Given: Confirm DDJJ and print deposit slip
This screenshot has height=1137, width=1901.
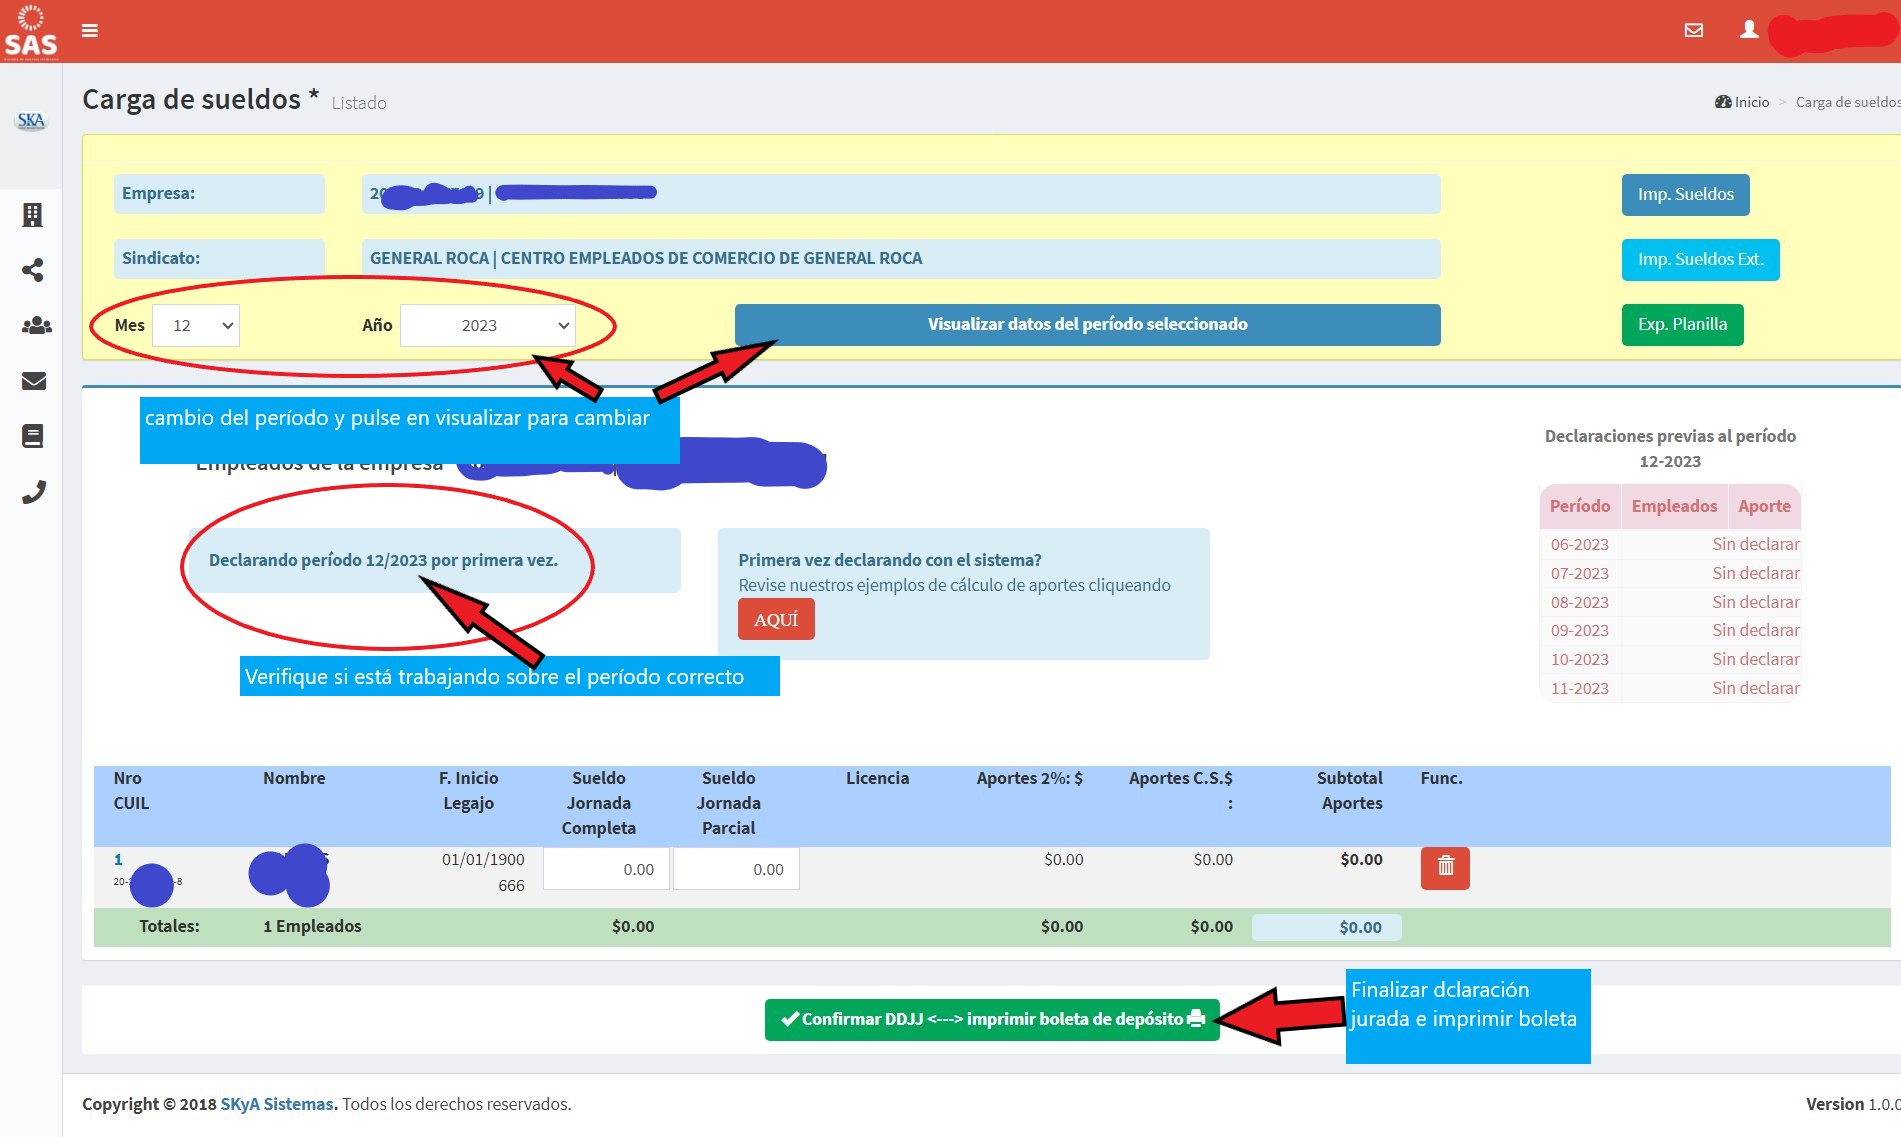Looking at the screenshot, I should (992, 1020).
